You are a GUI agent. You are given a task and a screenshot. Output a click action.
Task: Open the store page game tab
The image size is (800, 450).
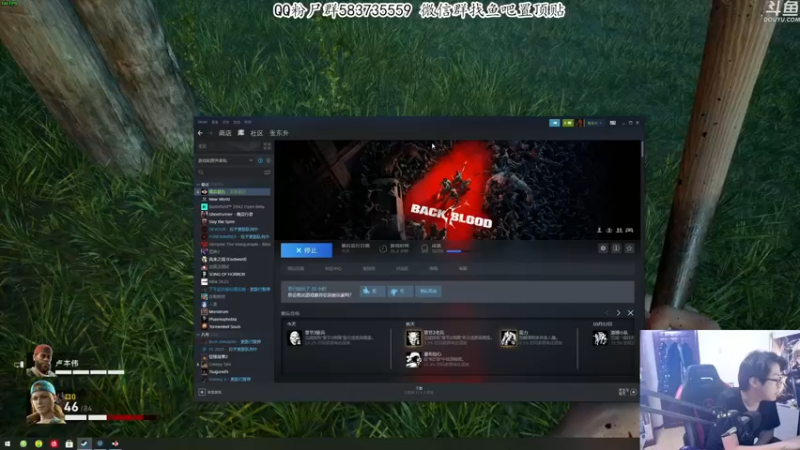296,268
